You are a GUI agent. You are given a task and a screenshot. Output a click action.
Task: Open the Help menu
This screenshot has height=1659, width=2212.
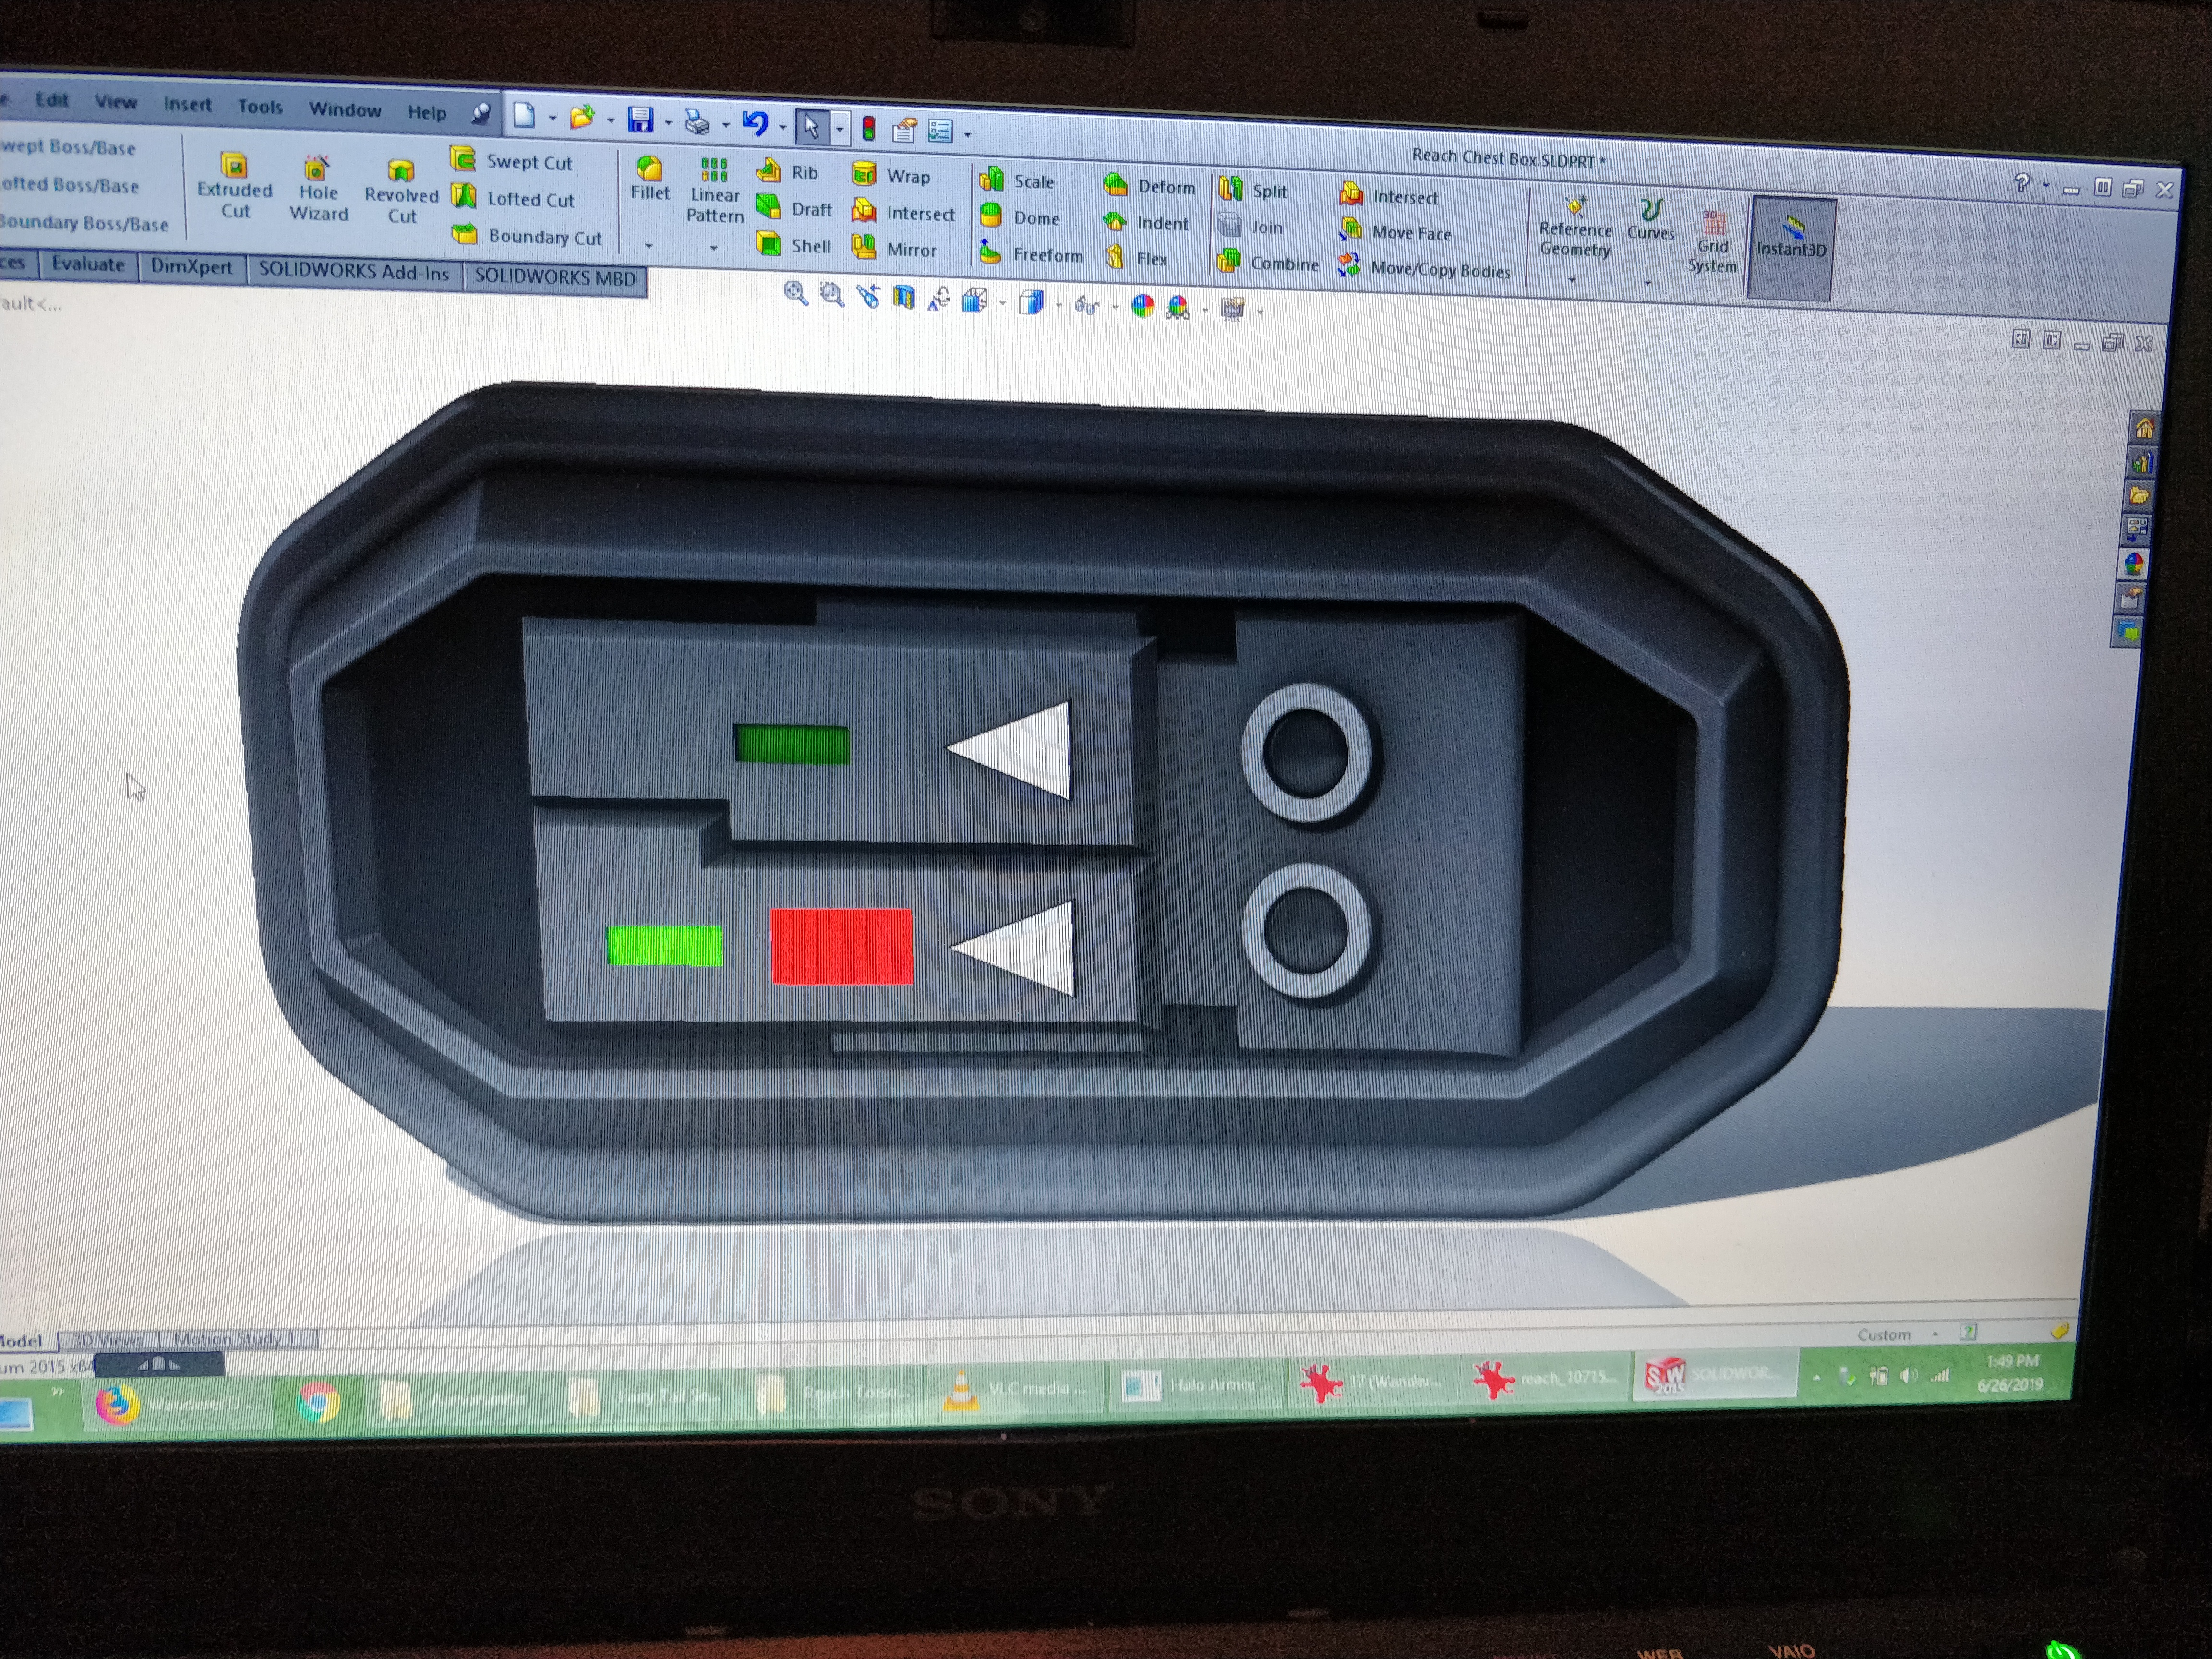(x=427, y=112)
